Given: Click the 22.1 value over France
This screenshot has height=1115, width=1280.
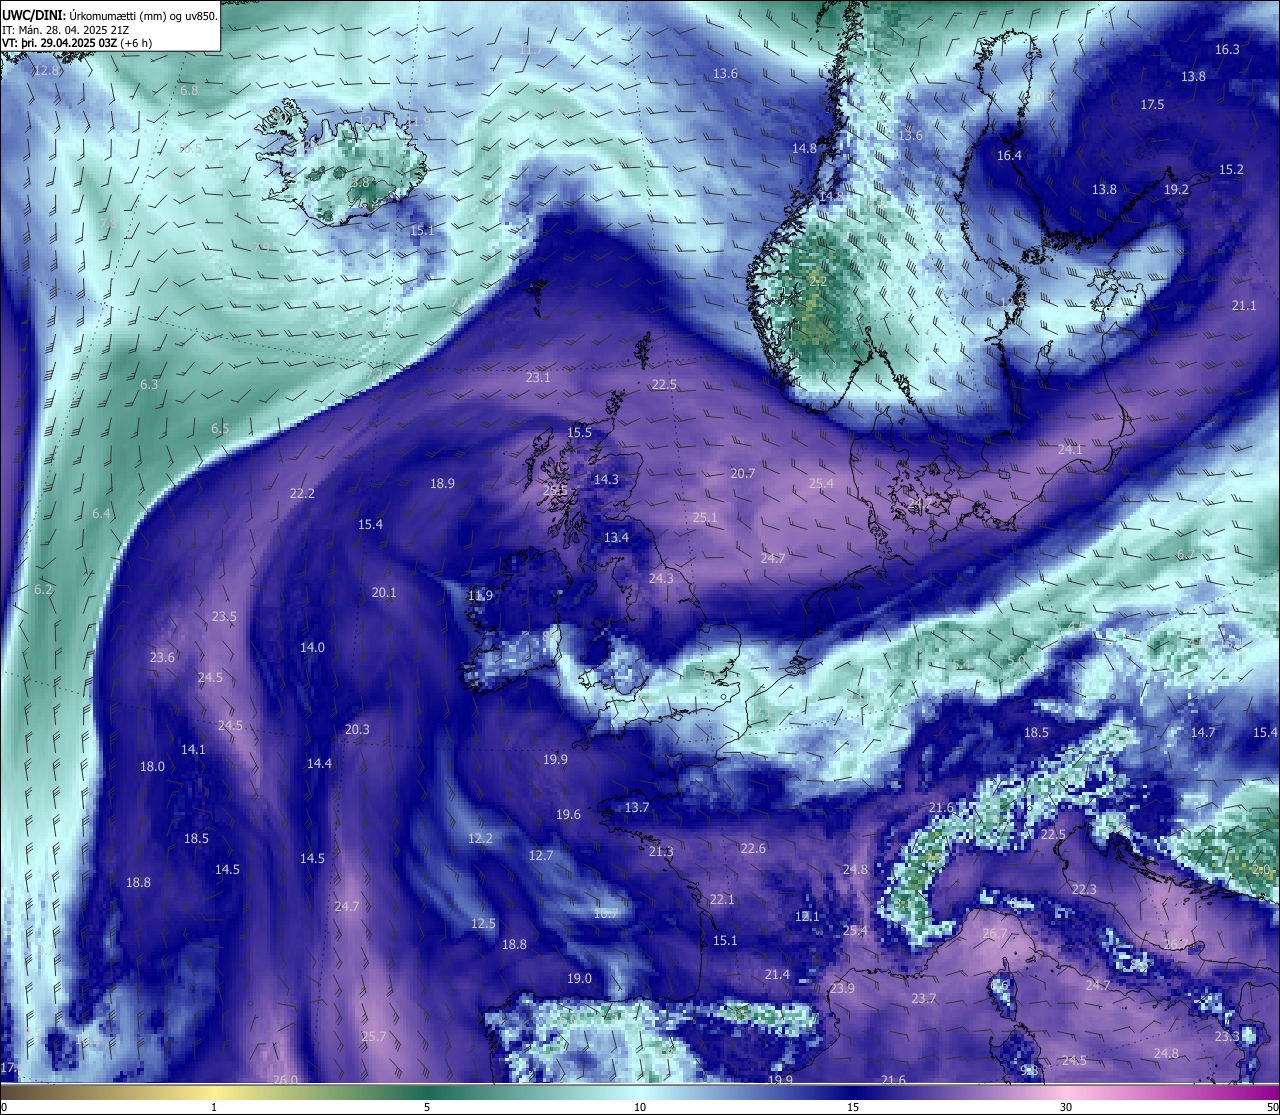Looking at the screenshot, I should 722,900.
